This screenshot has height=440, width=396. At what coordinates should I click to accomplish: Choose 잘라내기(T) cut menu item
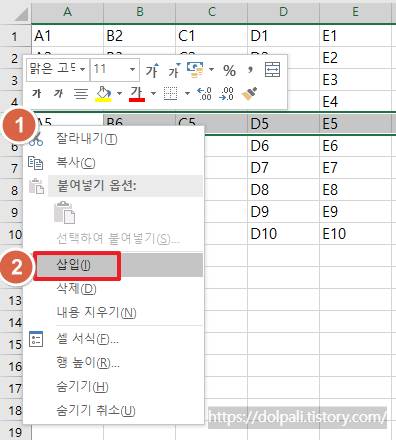pos(113,139)
